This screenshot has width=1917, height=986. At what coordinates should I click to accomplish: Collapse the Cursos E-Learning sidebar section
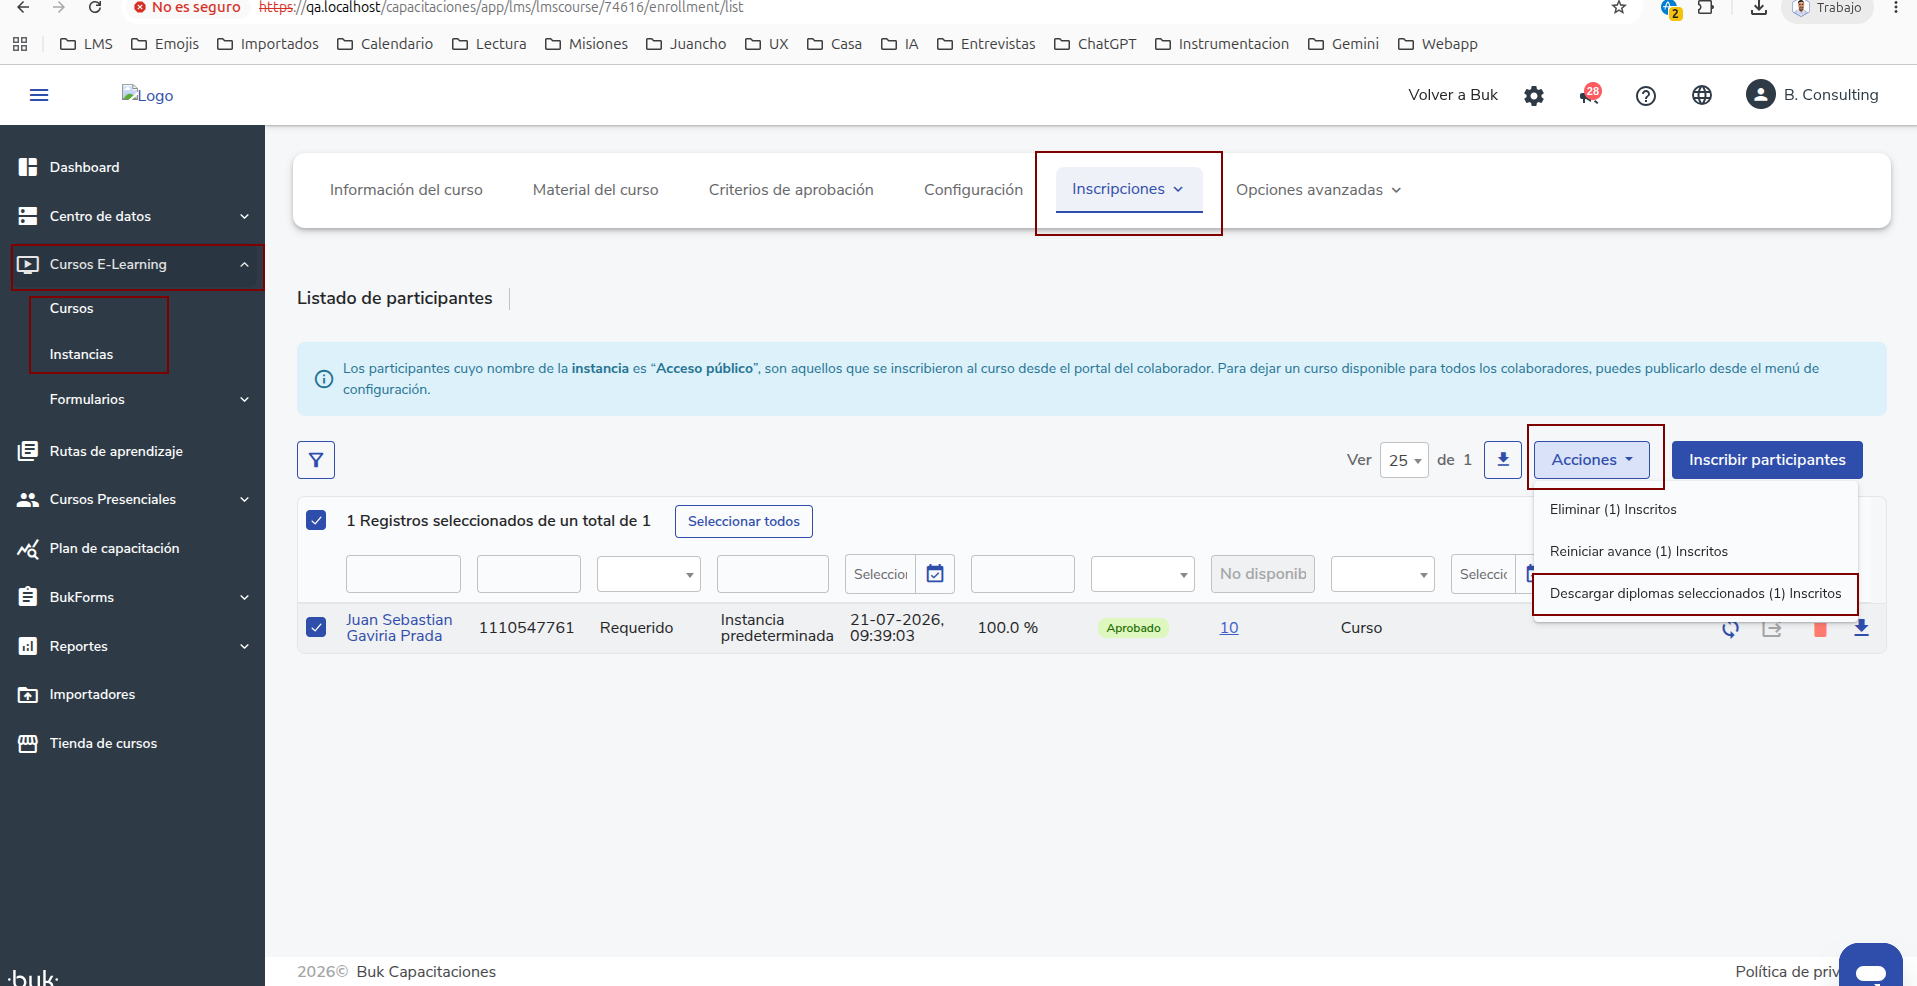132,264
